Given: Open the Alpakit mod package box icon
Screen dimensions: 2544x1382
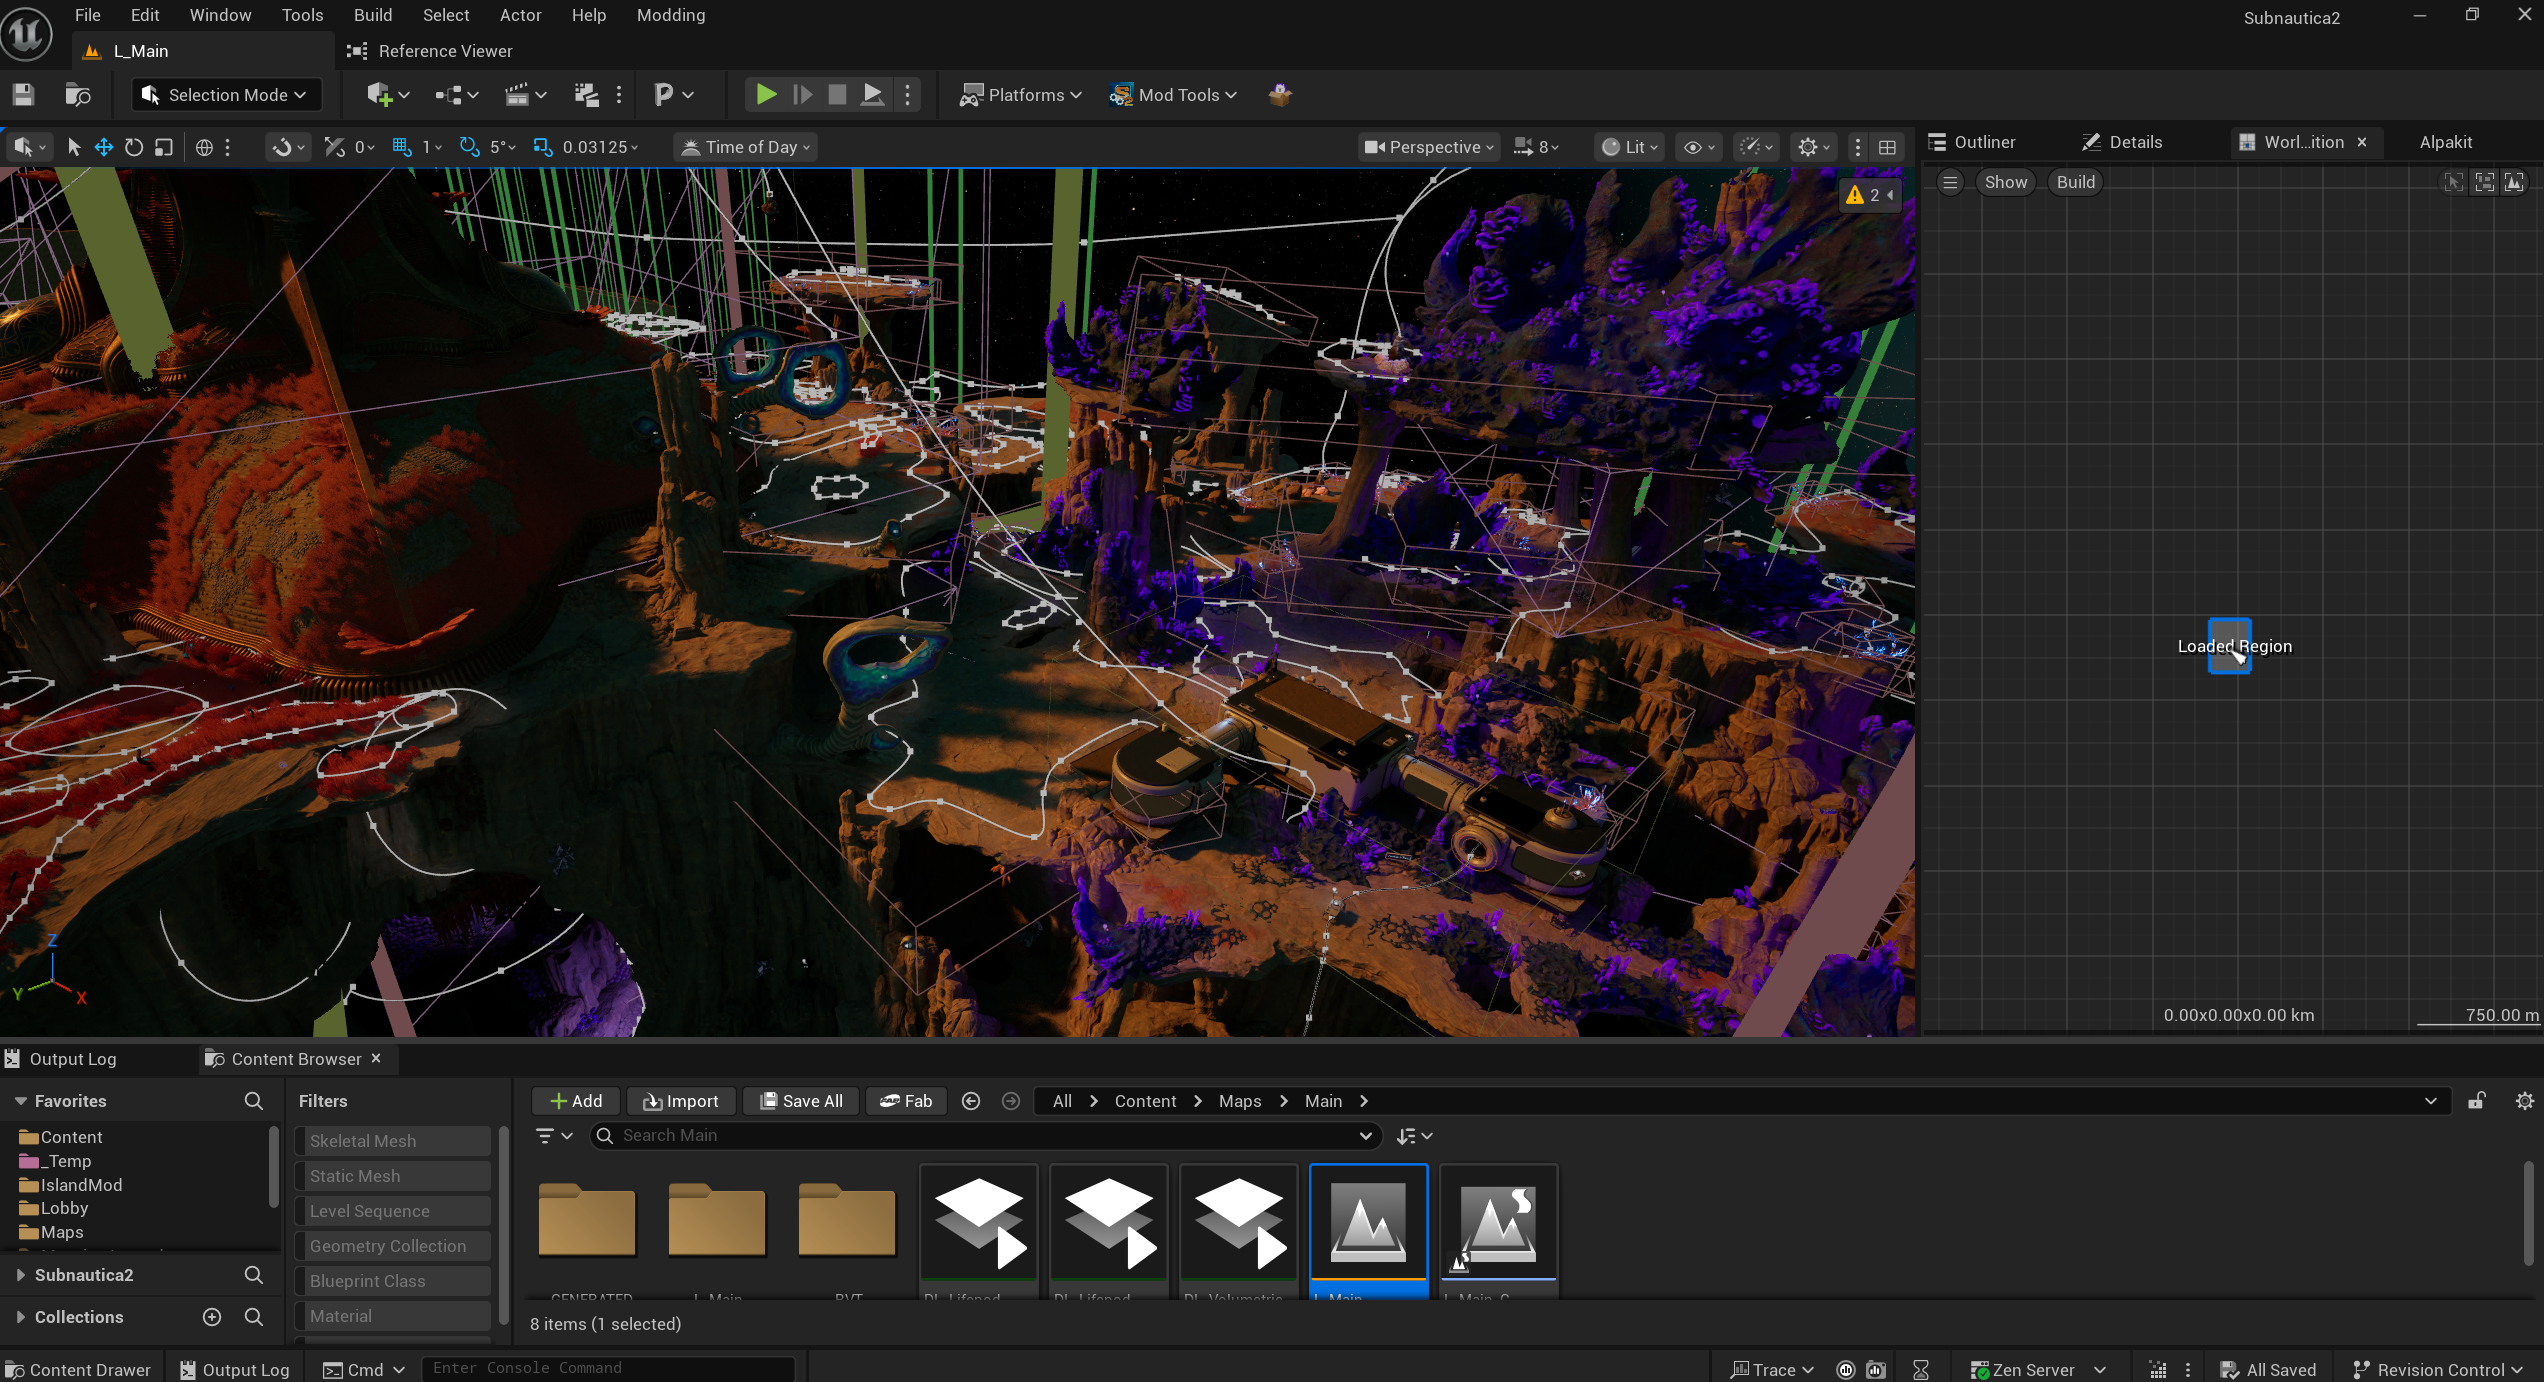Looking at the screenshot, I should (1280, 95).
